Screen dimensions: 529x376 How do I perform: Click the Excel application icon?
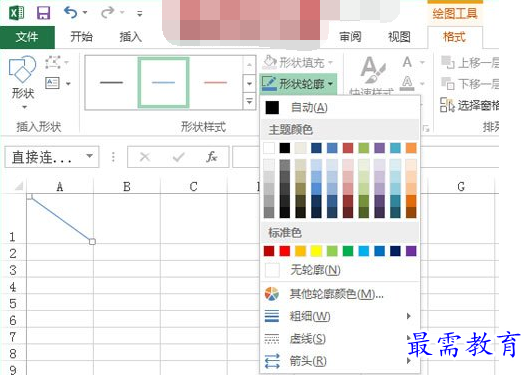coord(17,13)
